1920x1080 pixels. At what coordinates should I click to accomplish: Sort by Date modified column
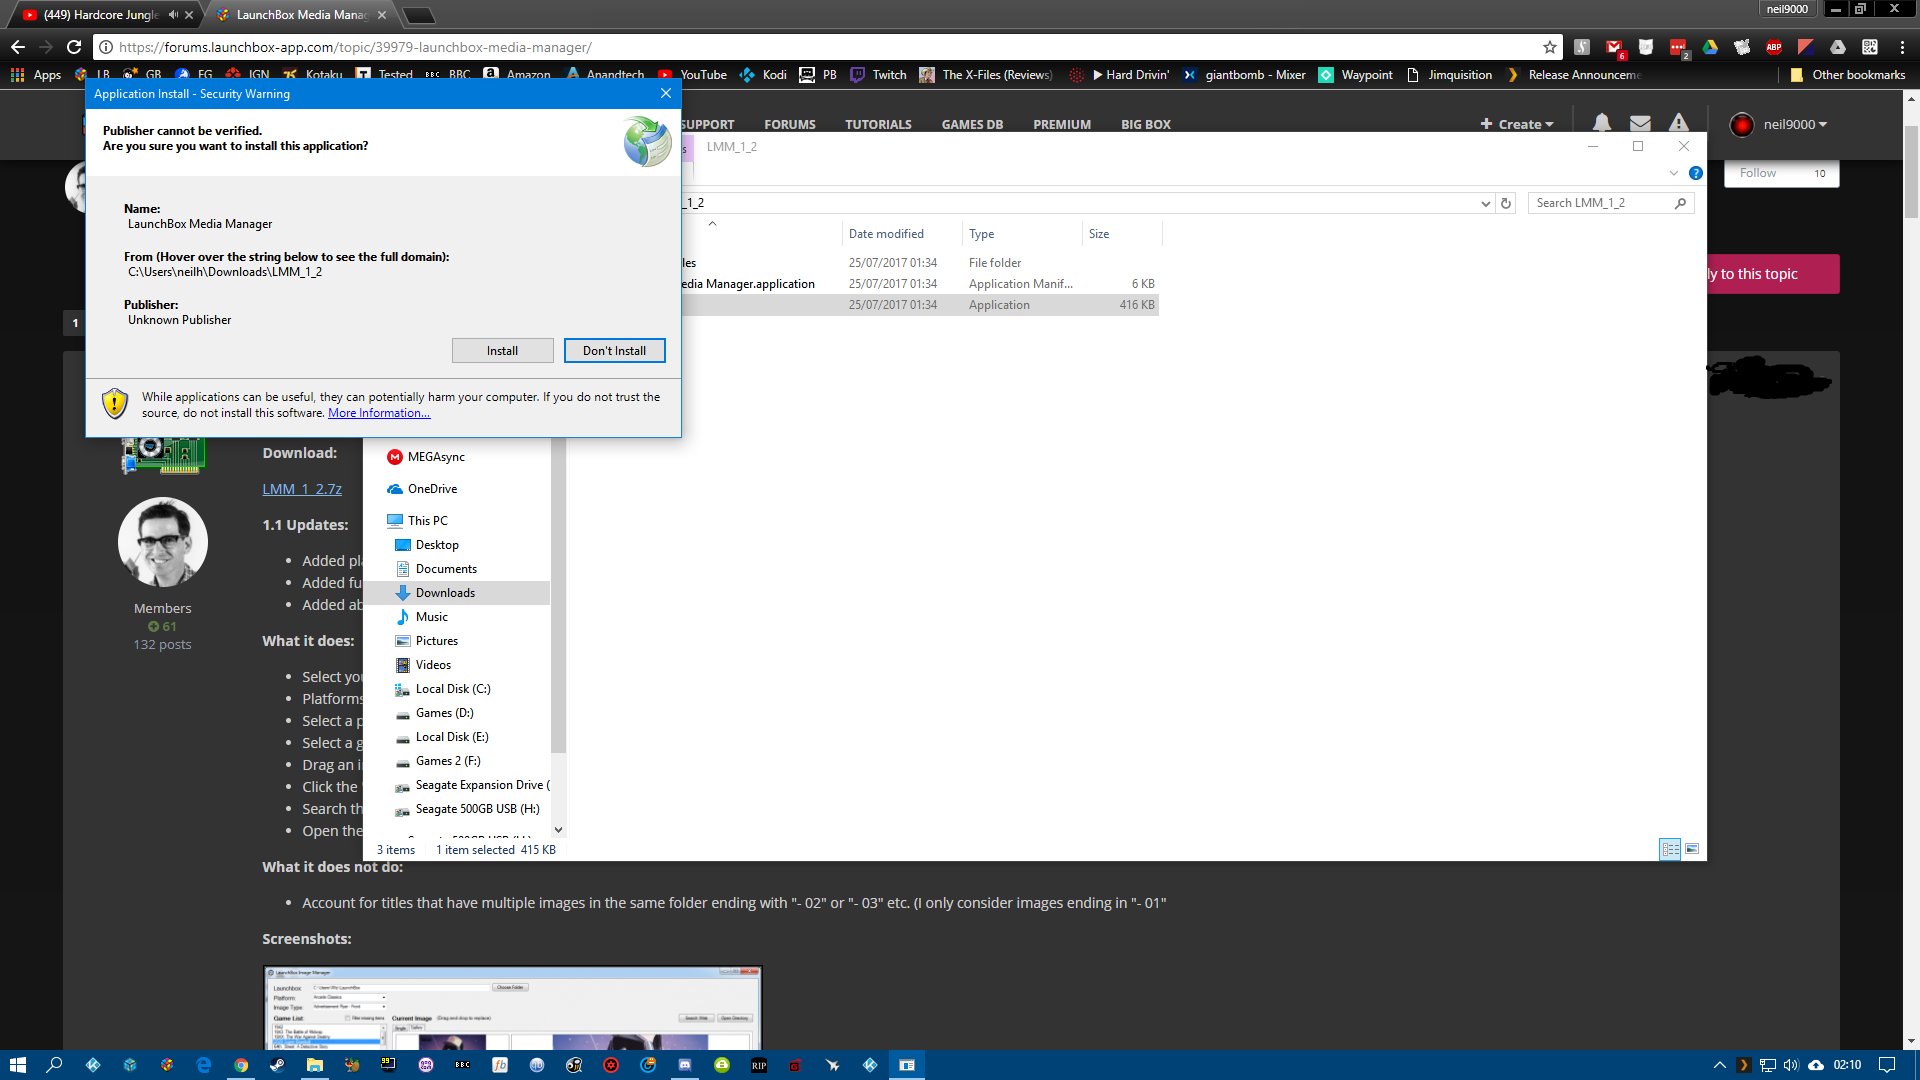[x=902, y=234]
